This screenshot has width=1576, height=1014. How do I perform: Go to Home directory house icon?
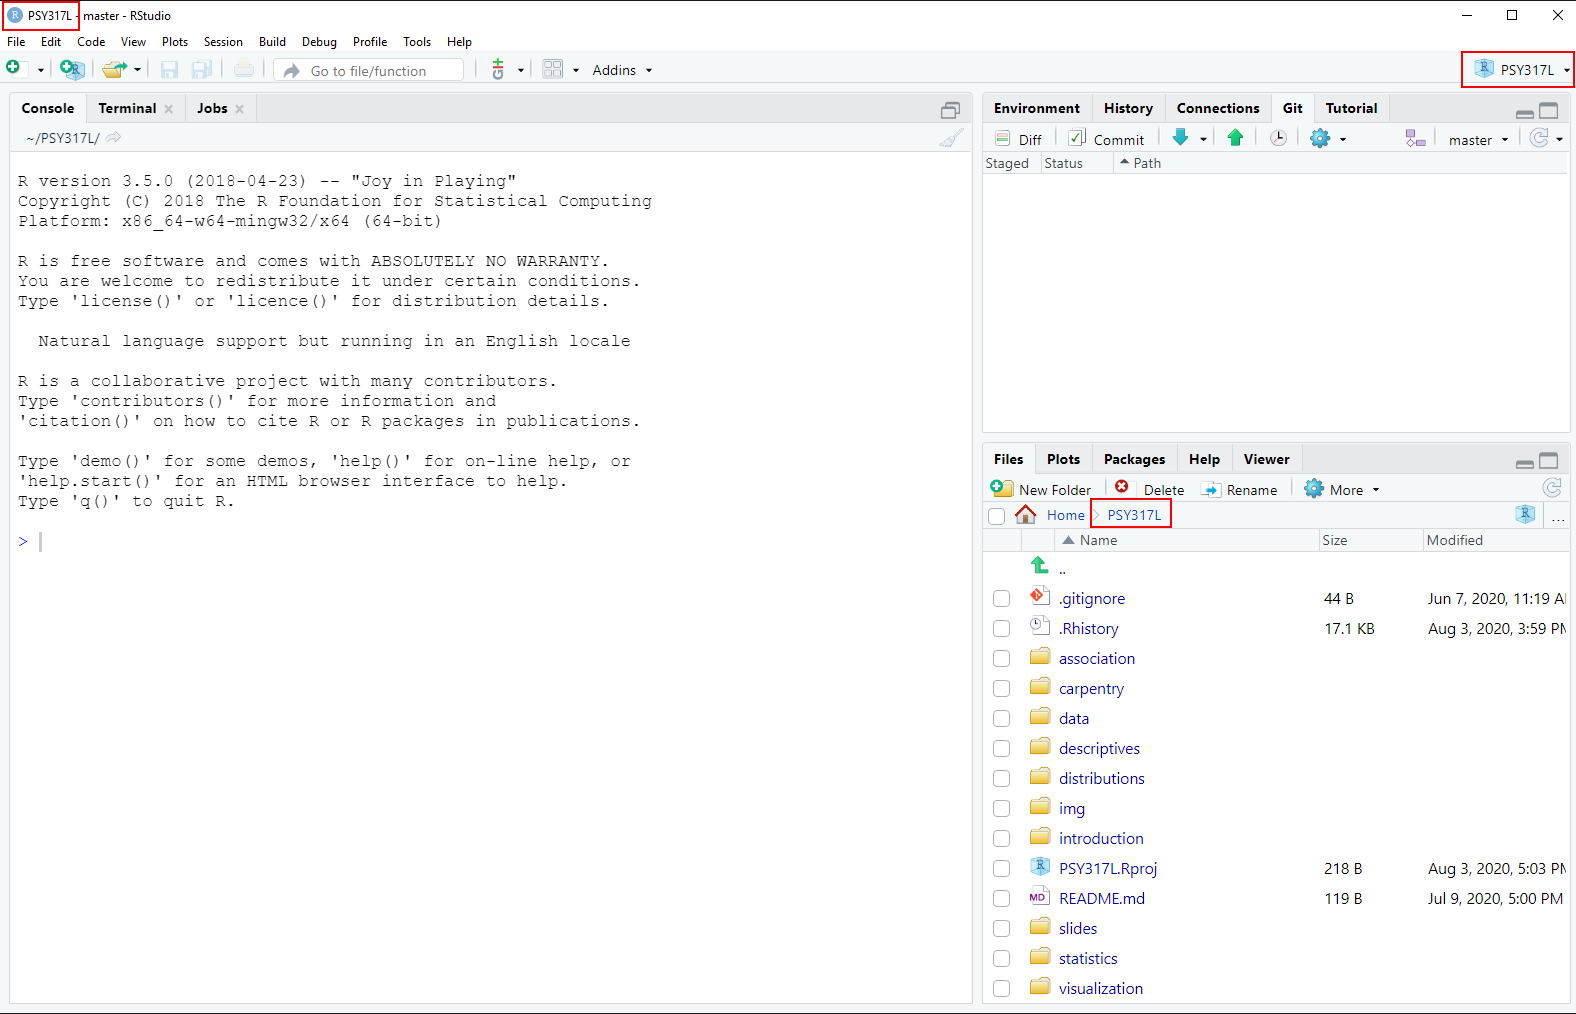[1026, 515]
